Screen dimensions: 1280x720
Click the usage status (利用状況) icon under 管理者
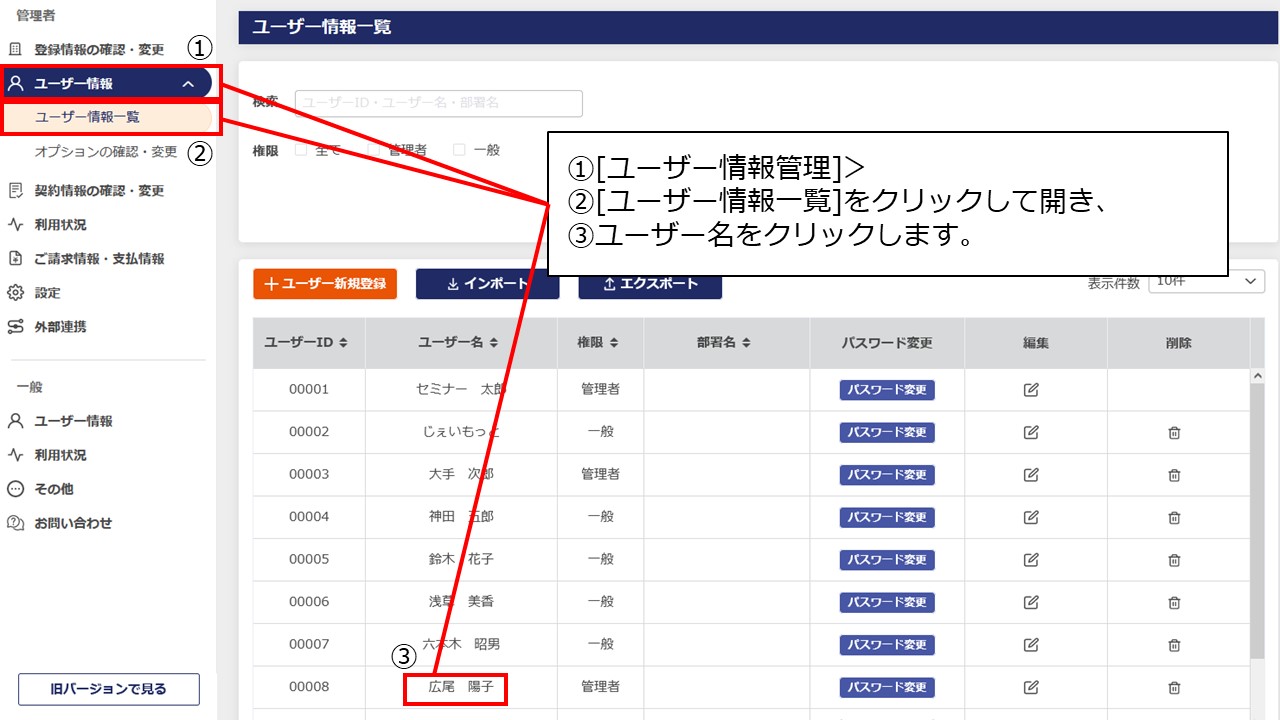pyautogui.click(x=15, y=225)
